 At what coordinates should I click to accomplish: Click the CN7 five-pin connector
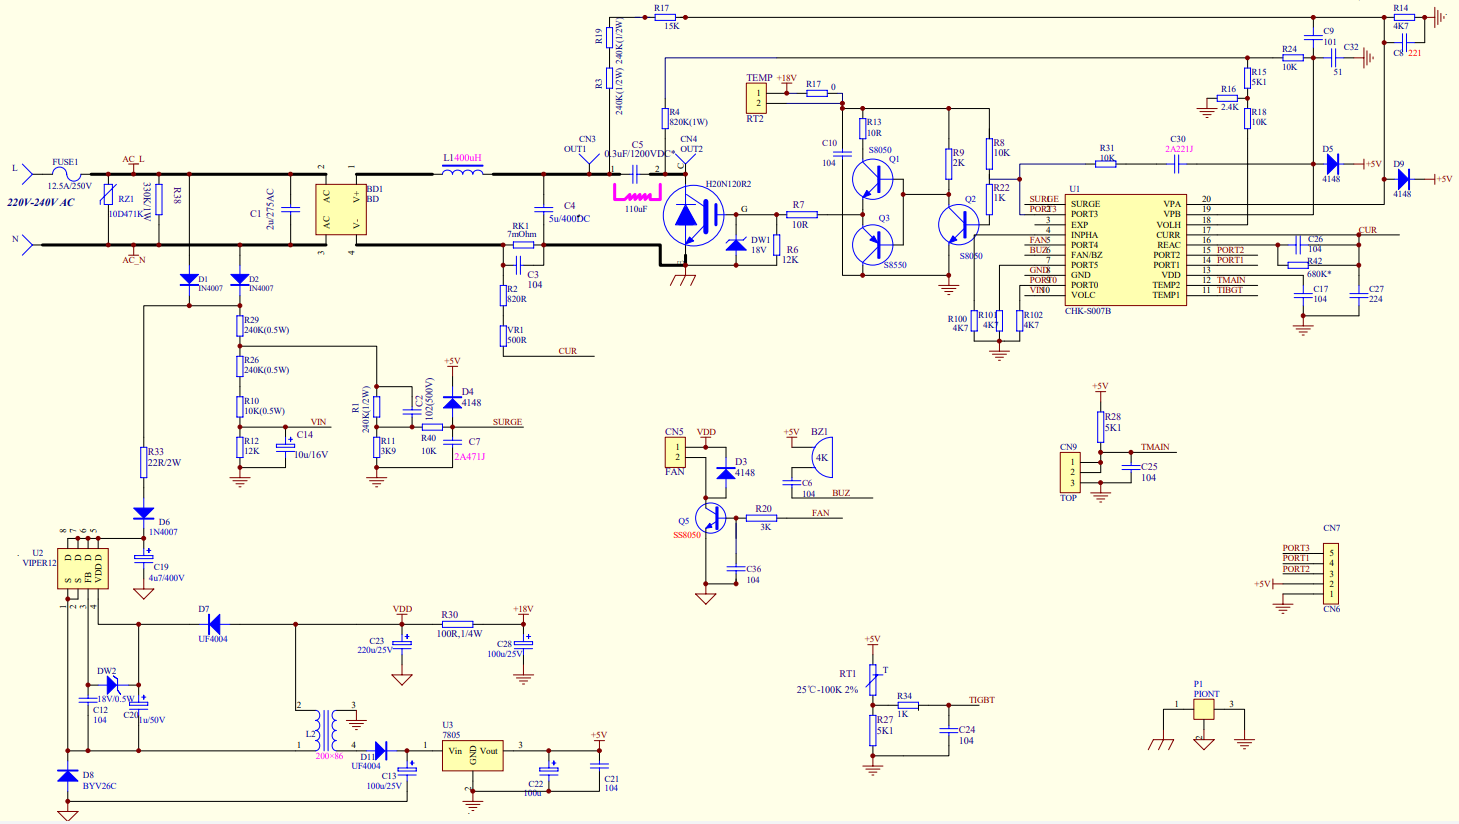point(1331,571)
